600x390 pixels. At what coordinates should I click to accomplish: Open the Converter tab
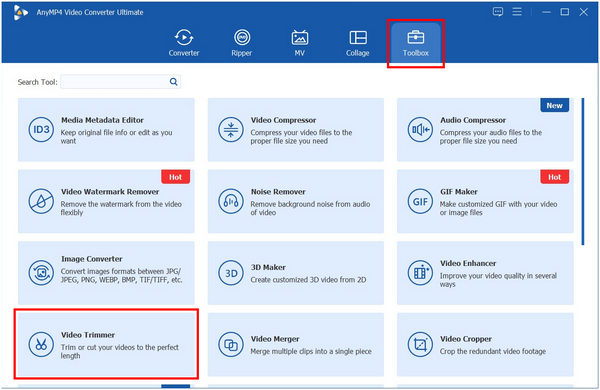pos(184,43)
